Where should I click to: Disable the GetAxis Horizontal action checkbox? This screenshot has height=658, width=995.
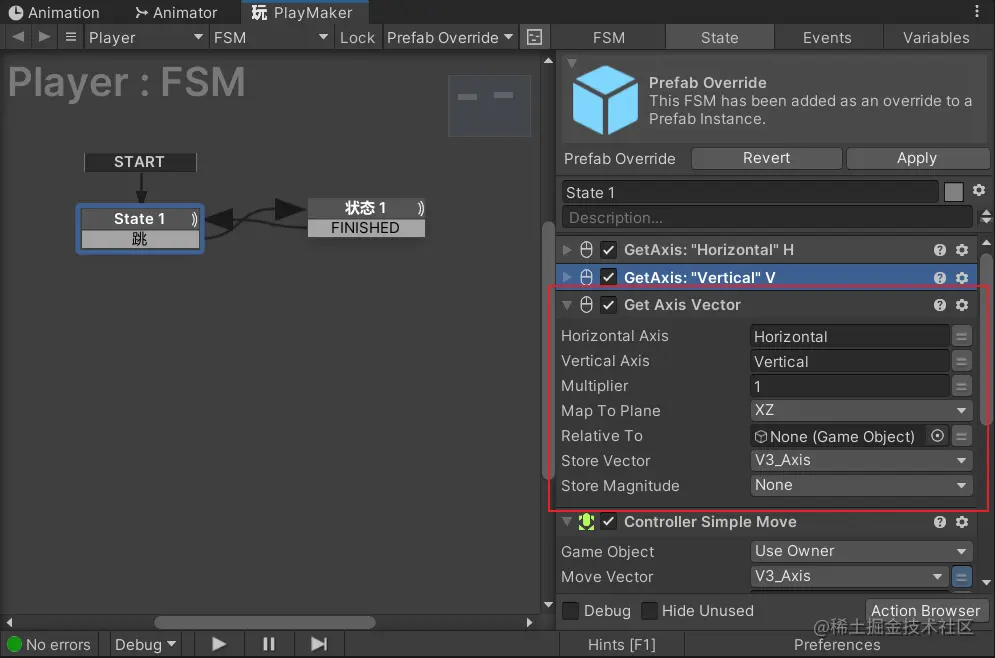[608, 250]
